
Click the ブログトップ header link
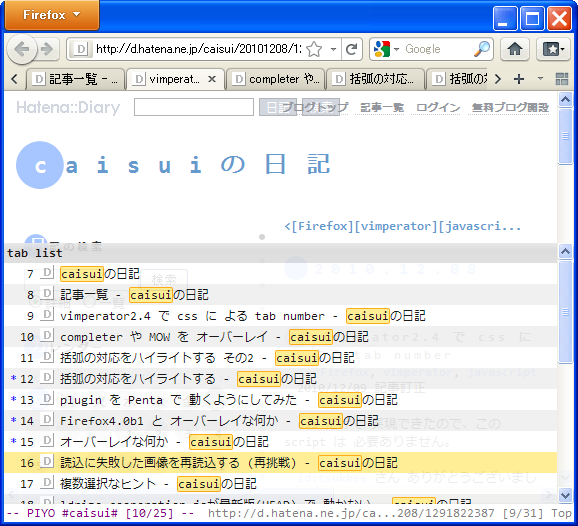point(316,108)
